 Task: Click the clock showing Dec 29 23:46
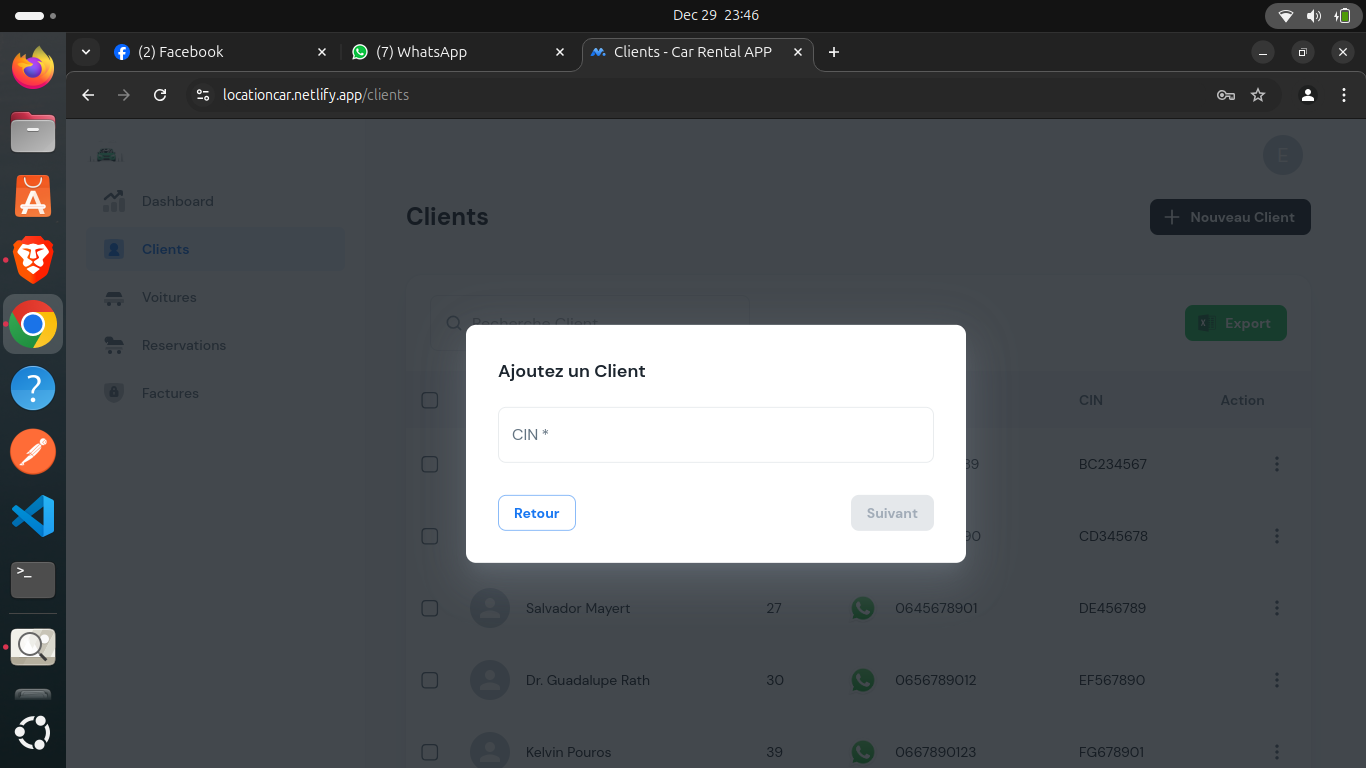click(x=716, y=15)
